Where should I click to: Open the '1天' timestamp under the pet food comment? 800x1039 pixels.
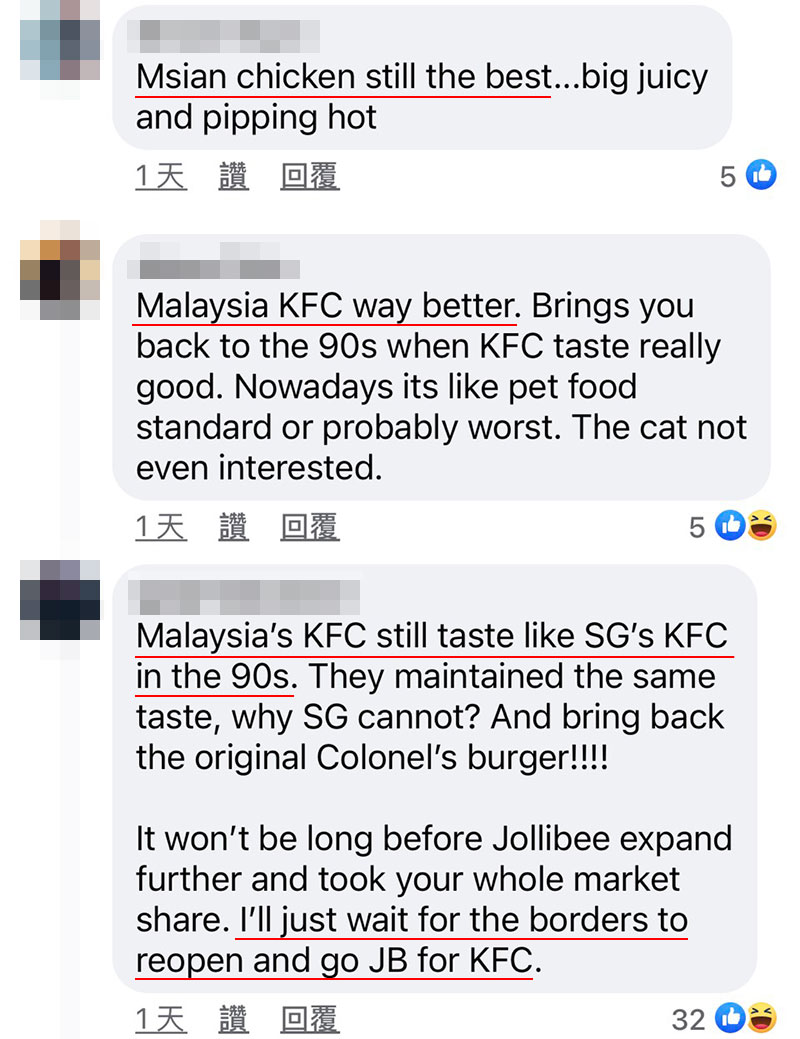(161, 527)
